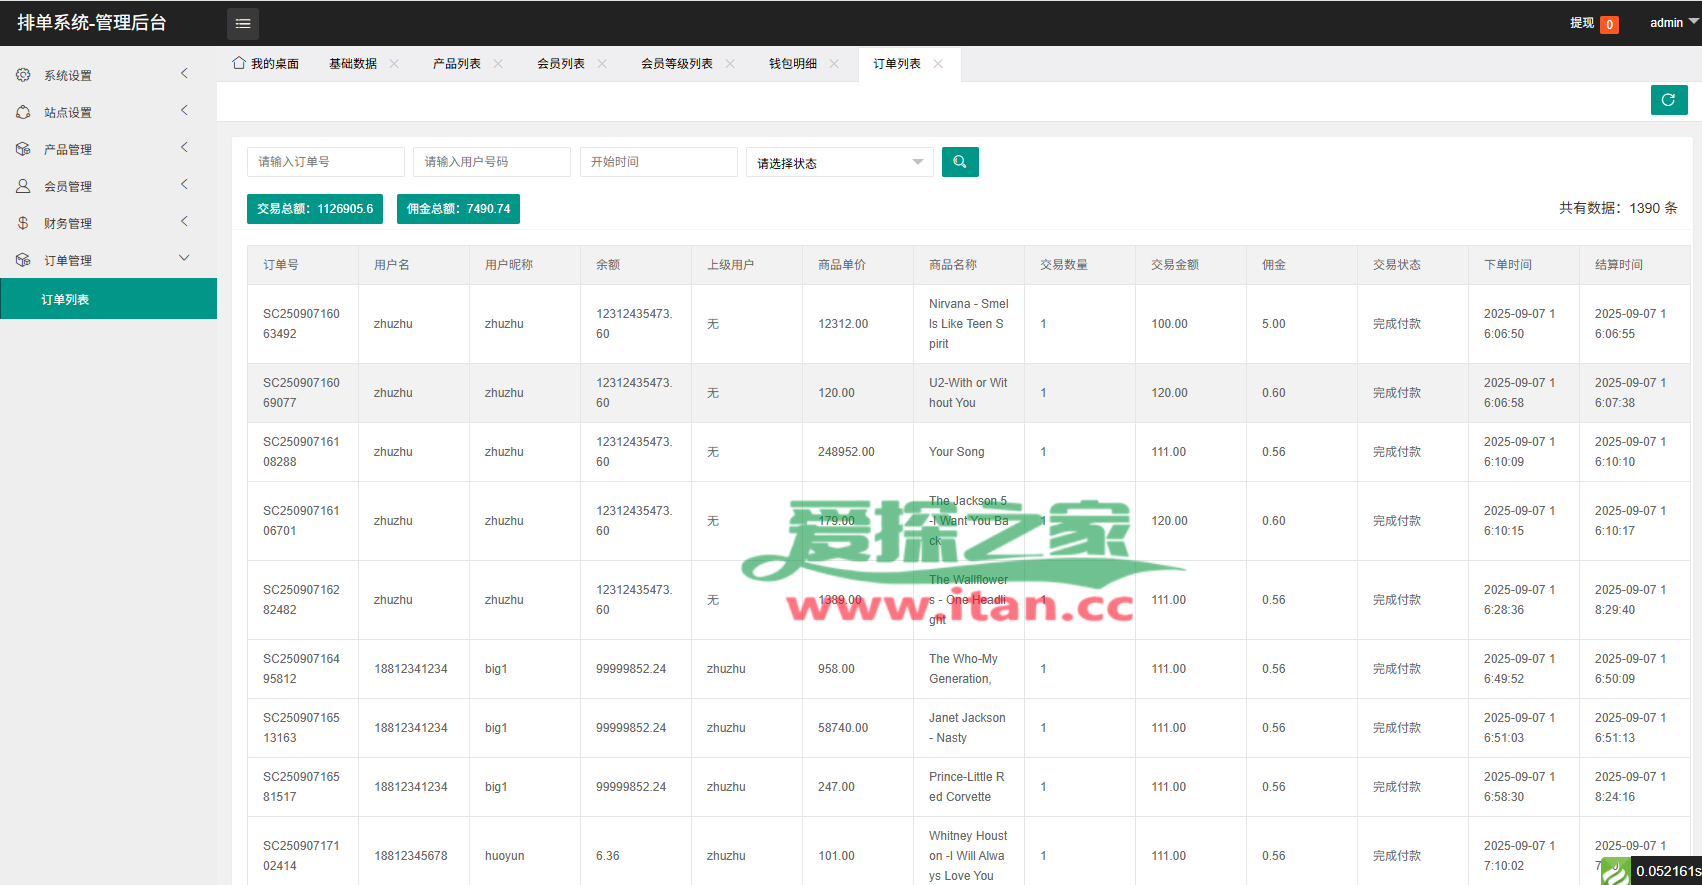Switch to the 会员等级列表 tab
Image resolution: width=1702 pixels, height=885 pixels.
point(677,64)
